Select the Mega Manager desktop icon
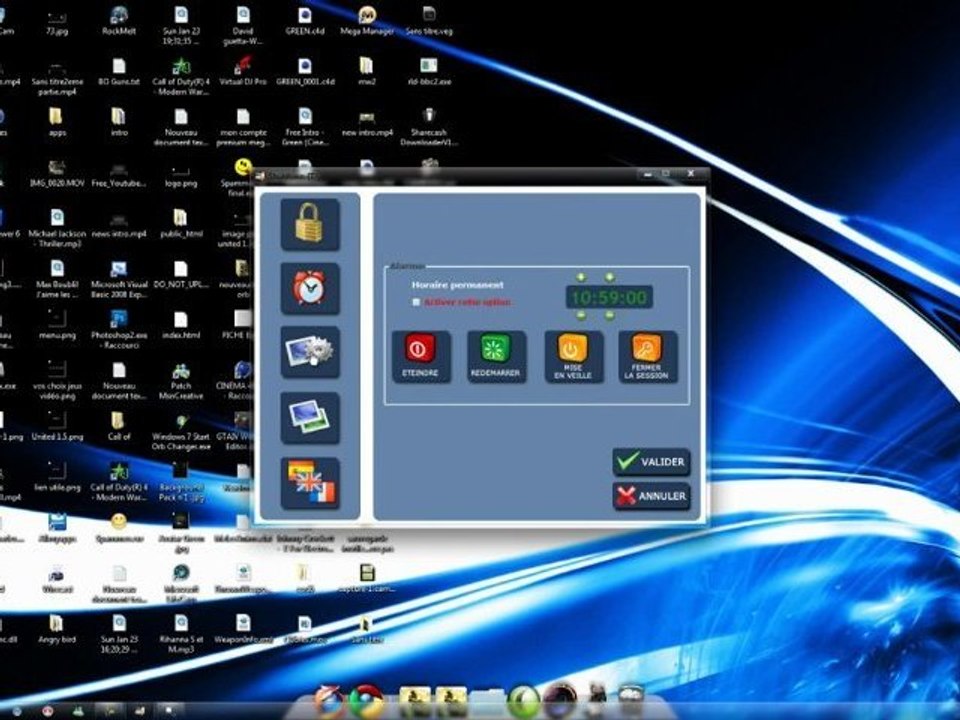The width and height of the screenshot is (960, 720). tap(367, 21)
